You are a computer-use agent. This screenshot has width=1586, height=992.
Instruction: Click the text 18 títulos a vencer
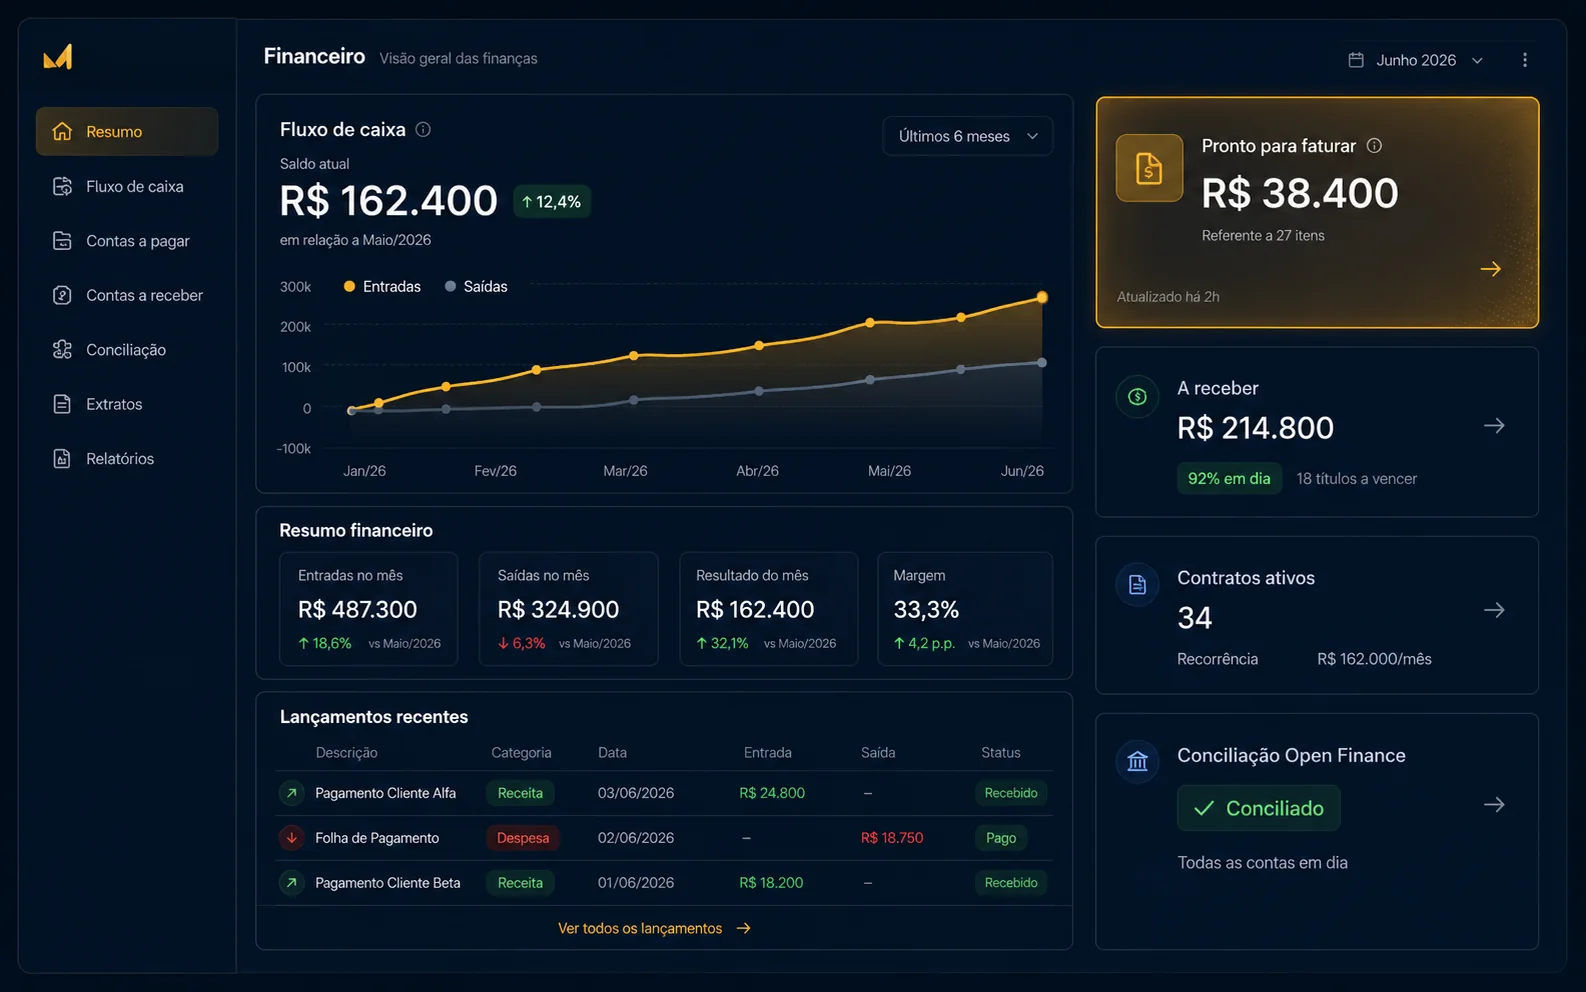pyautogui.click(x=1357, y=479)
